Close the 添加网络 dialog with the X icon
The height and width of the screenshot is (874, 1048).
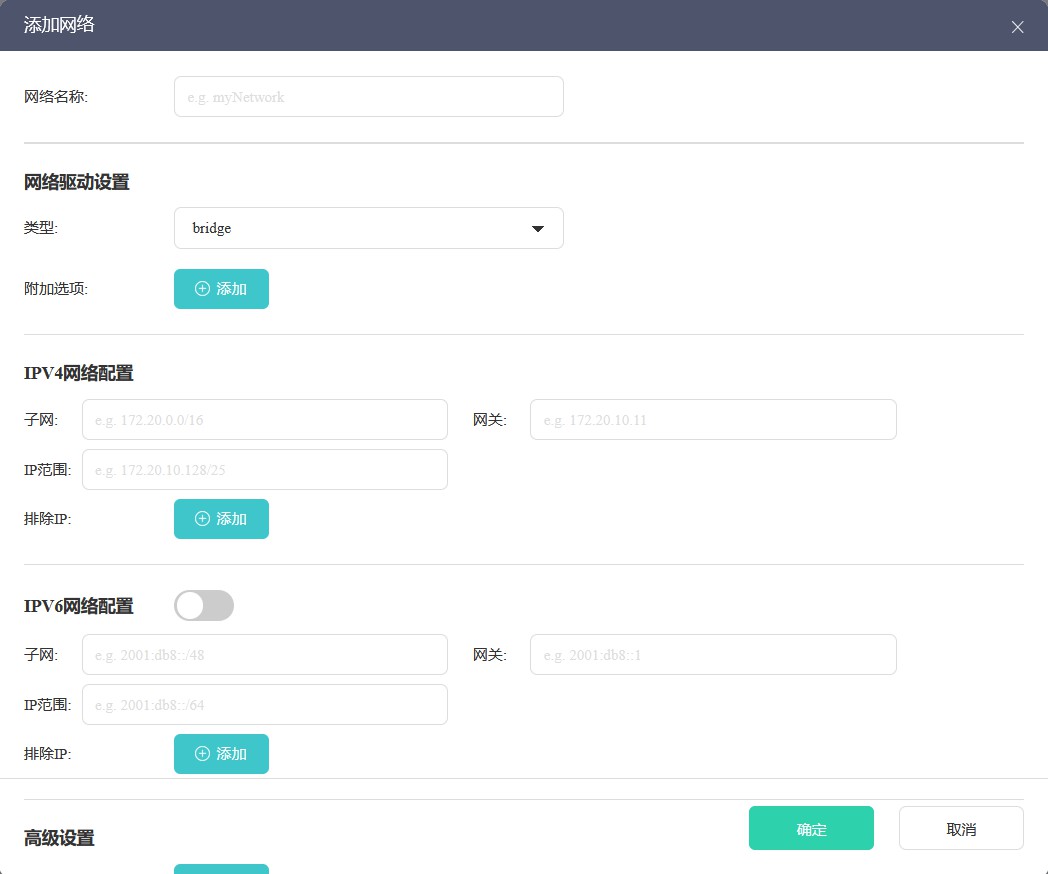(1017, 27)
